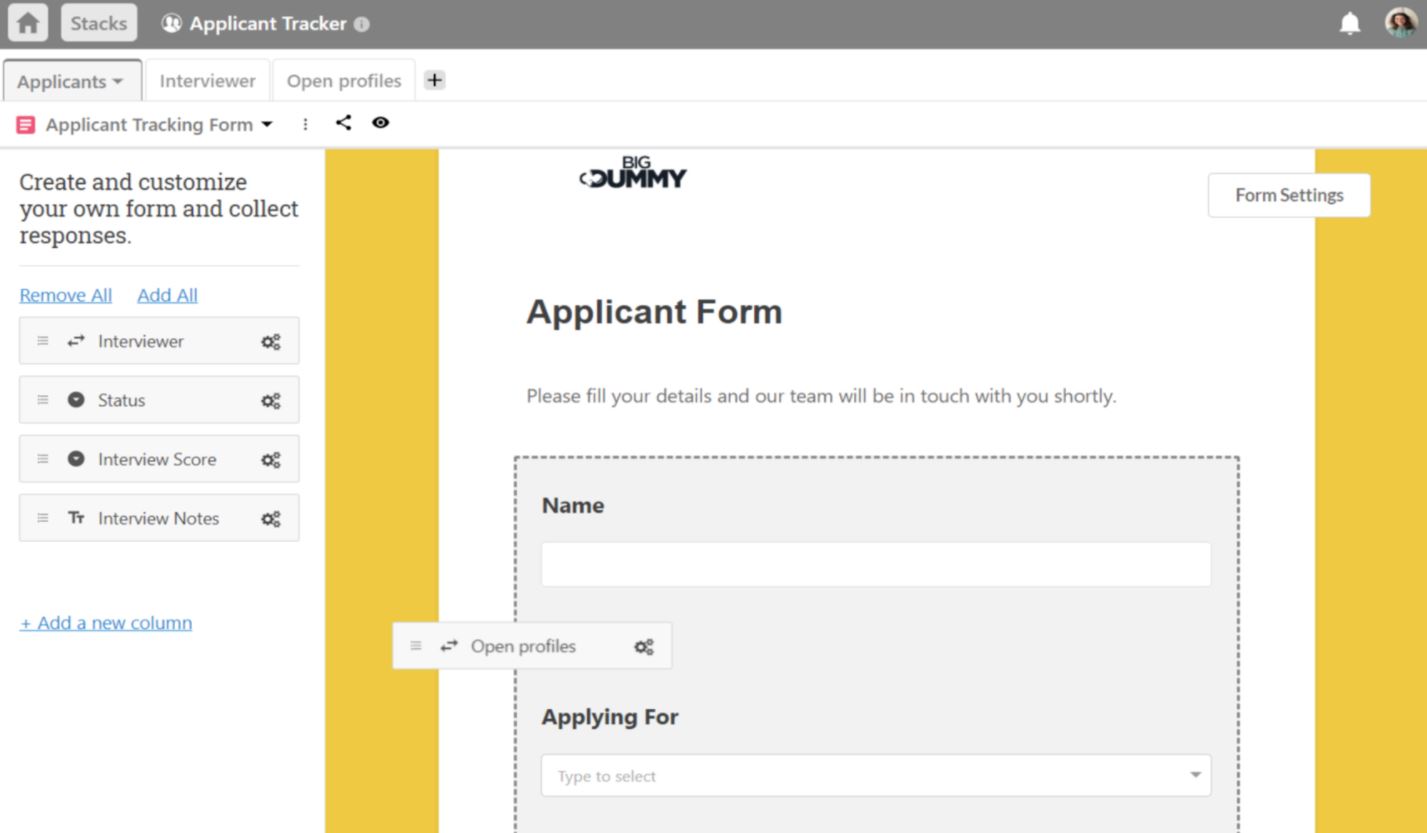Add a new tab with plus icon
Viewport: 1427px width, 833px height.
pos(434,80)
